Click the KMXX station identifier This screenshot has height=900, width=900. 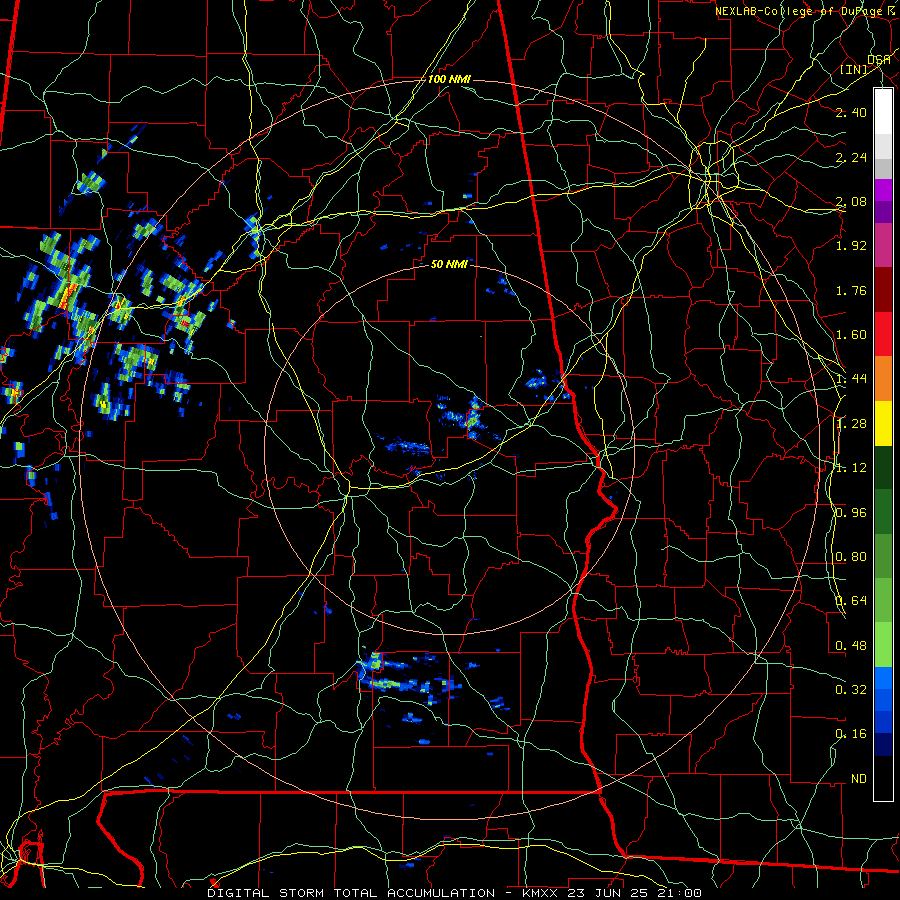tap(541, 893)
